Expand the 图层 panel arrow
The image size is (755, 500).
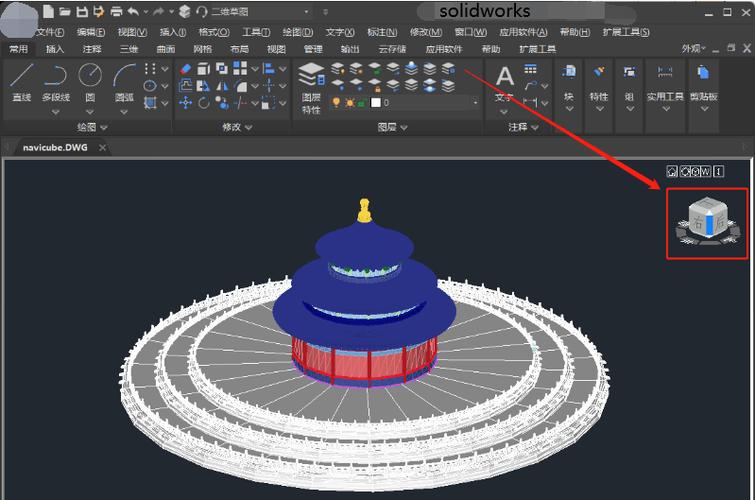click(x=404, y=128)
